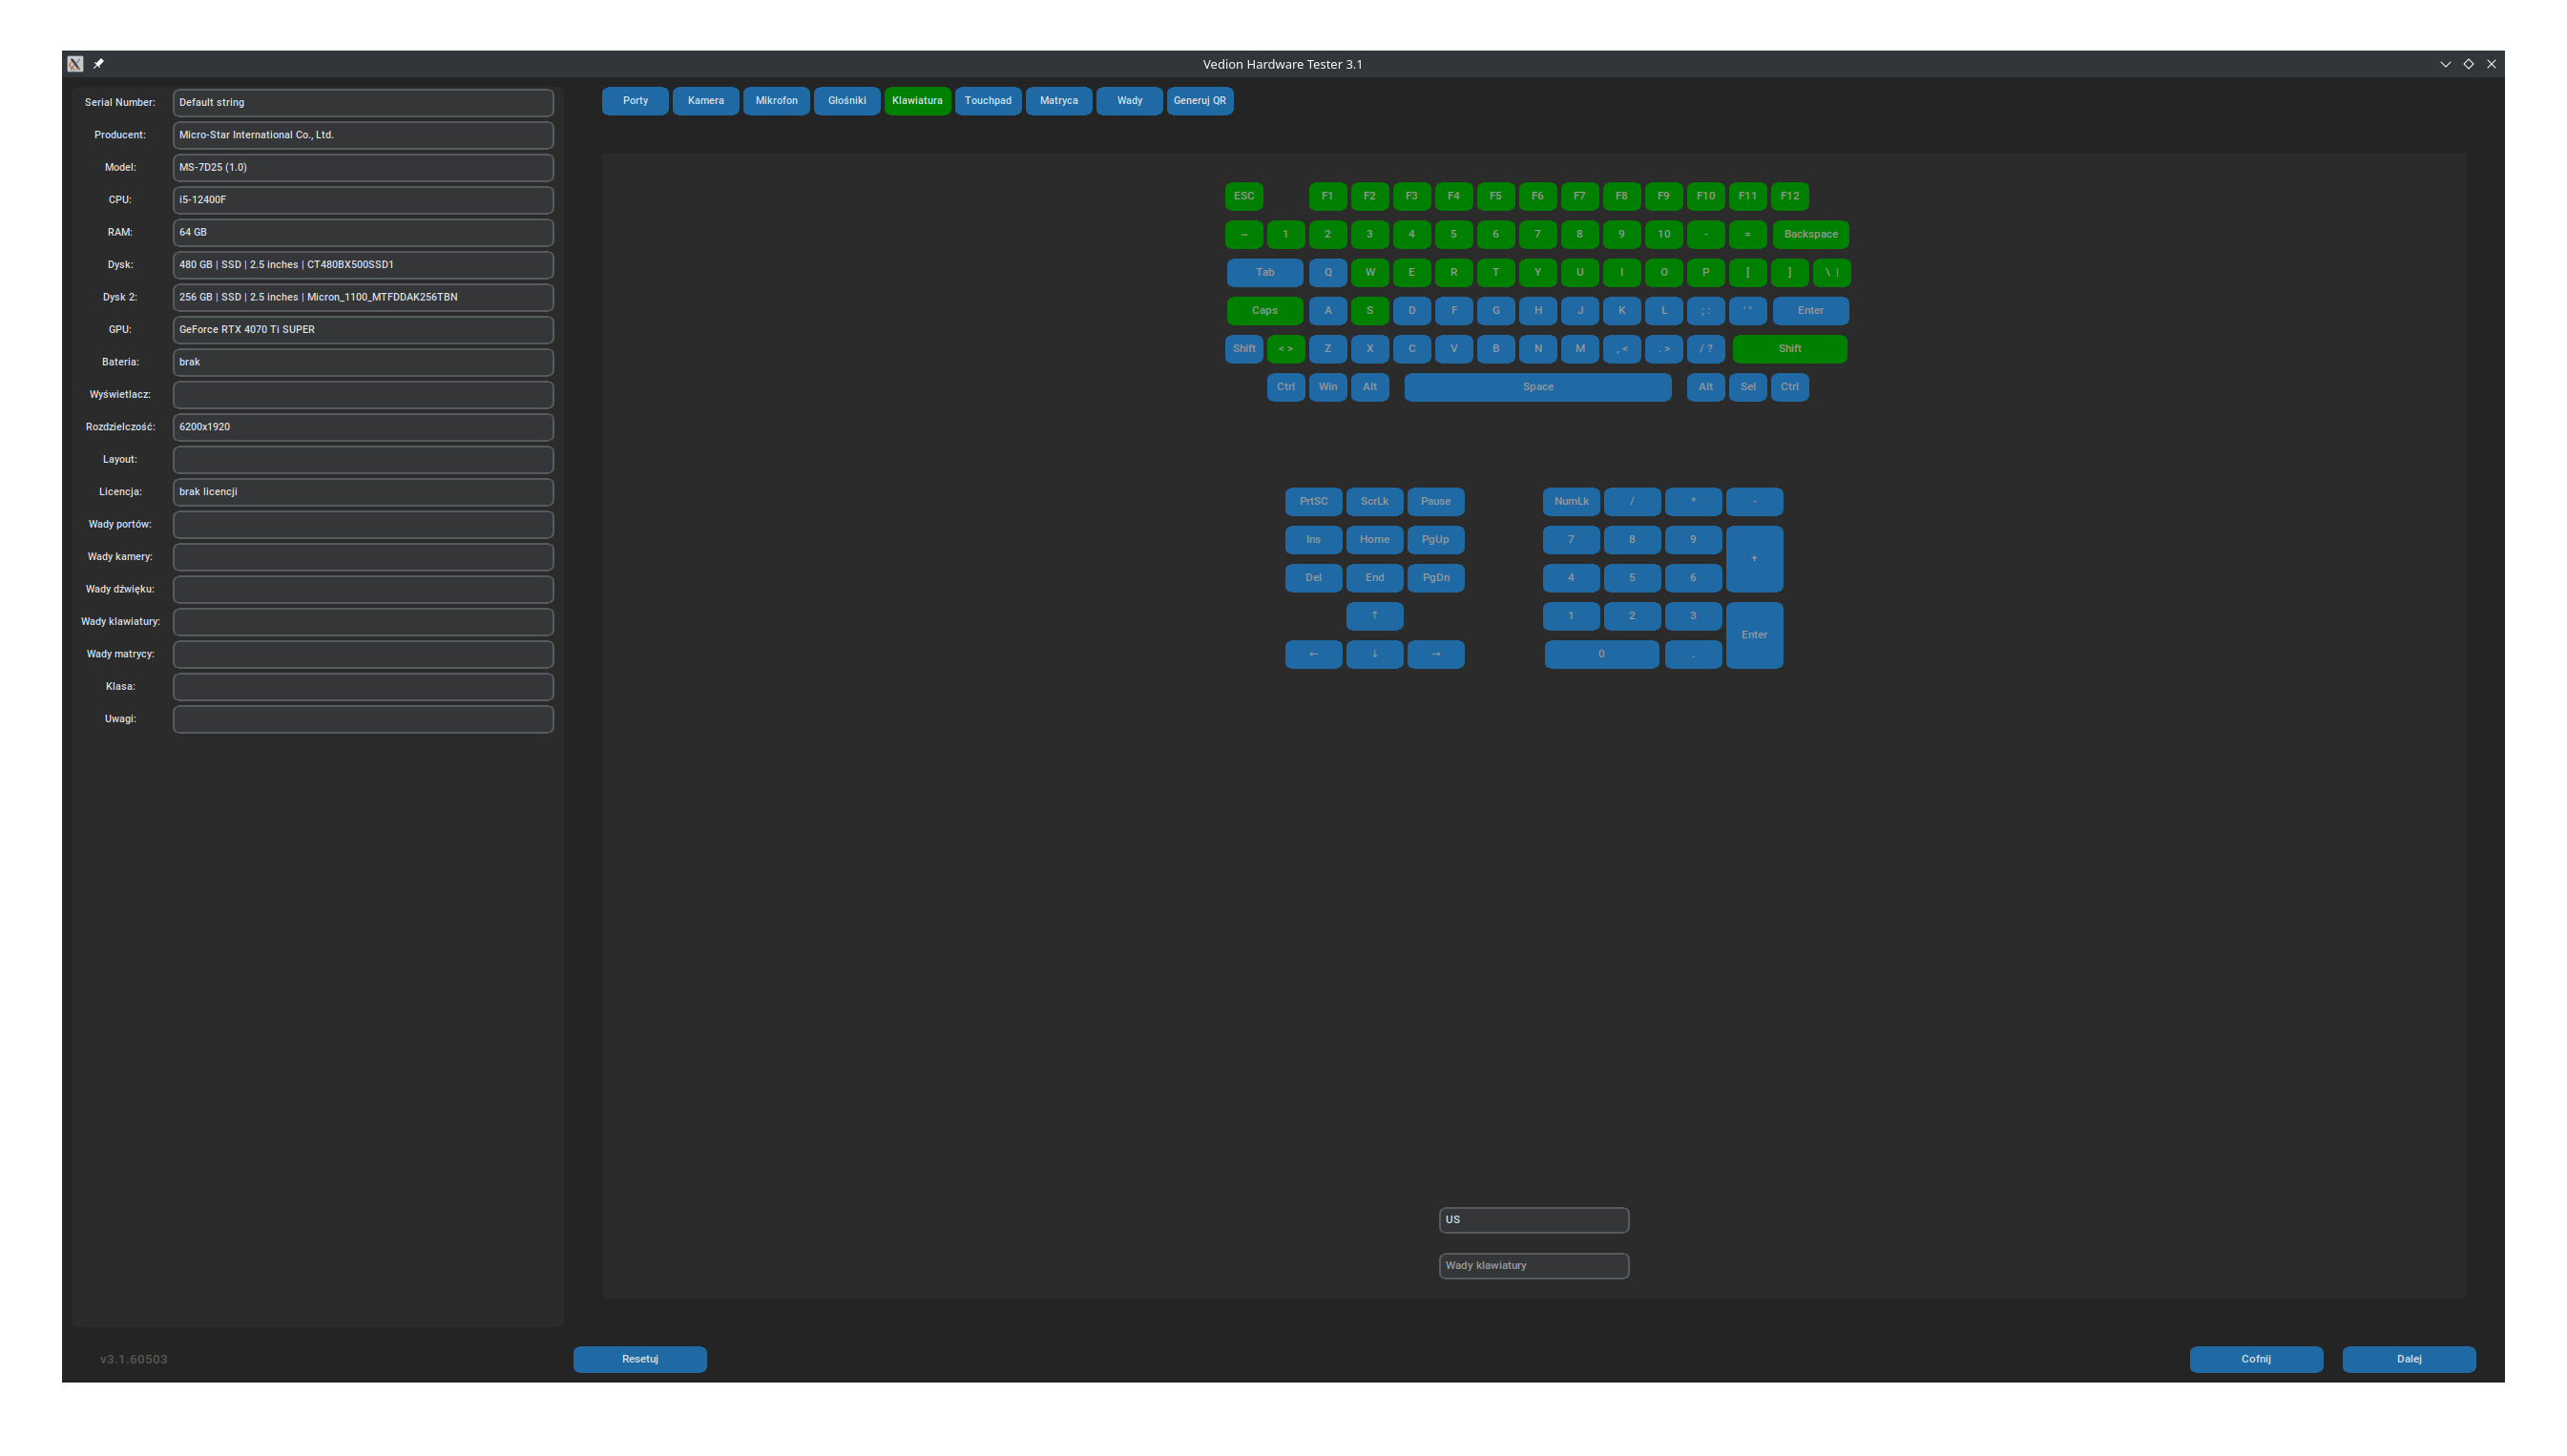The image size is (2567, 1456).
Task: Click the Del key button
Action: (x=1314, y=578)
